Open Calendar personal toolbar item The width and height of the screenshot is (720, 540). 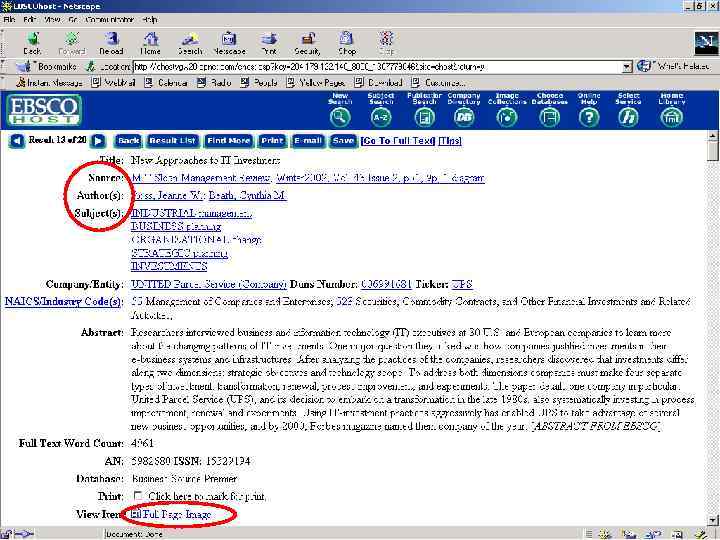tap(166, 83)
